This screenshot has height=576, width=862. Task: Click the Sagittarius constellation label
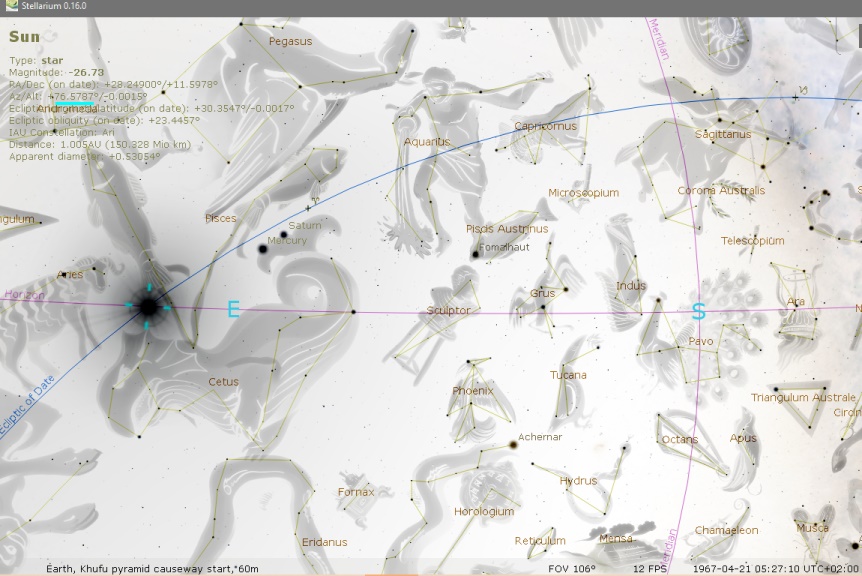(722, 134)
